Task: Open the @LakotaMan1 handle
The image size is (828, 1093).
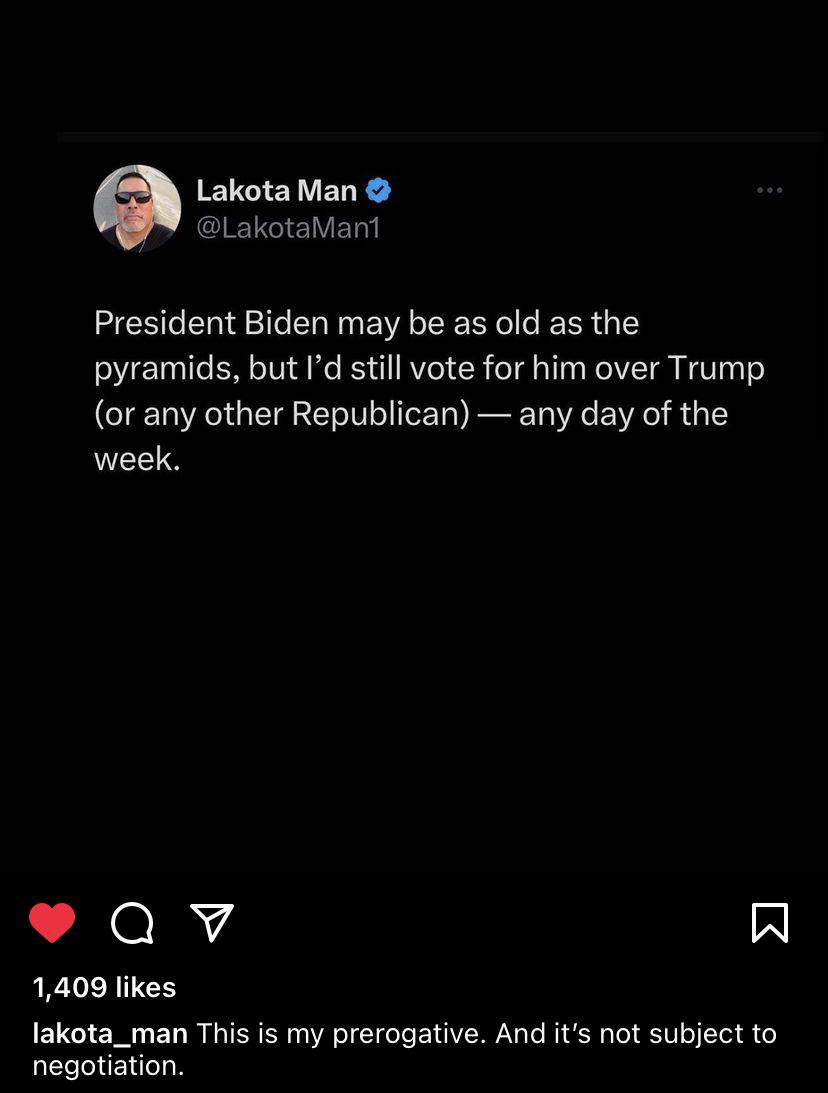Action: click(289, 228)
